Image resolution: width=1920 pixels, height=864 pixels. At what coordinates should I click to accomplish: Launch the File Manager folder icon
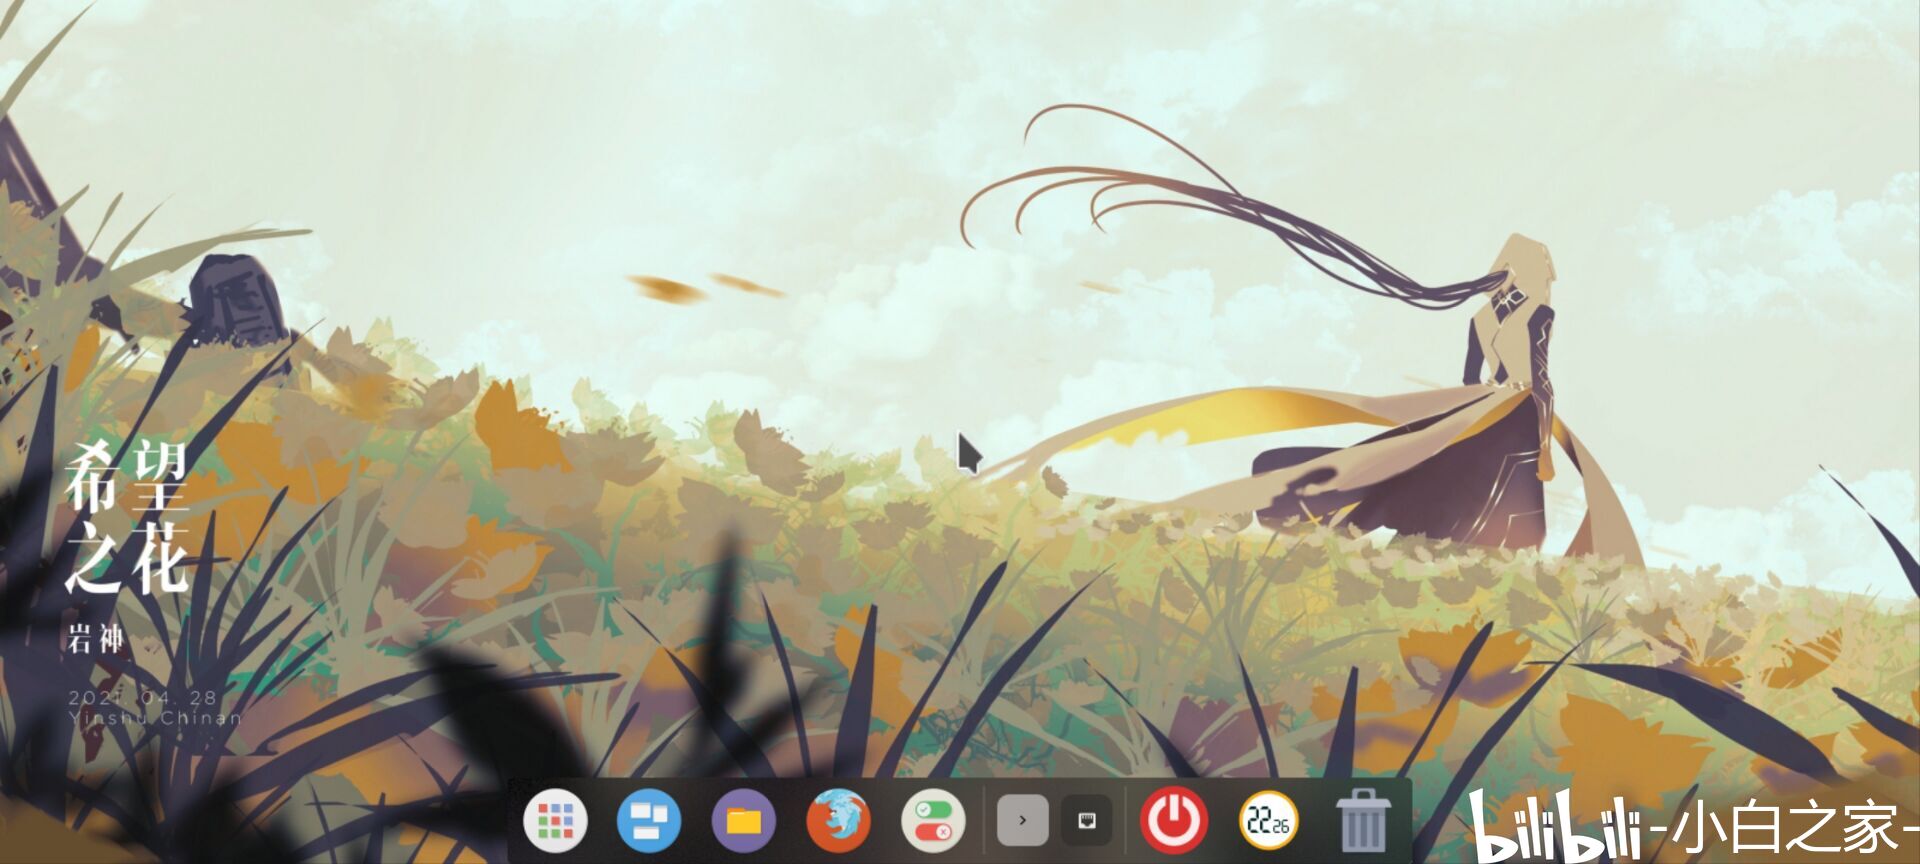click(744, 821)
